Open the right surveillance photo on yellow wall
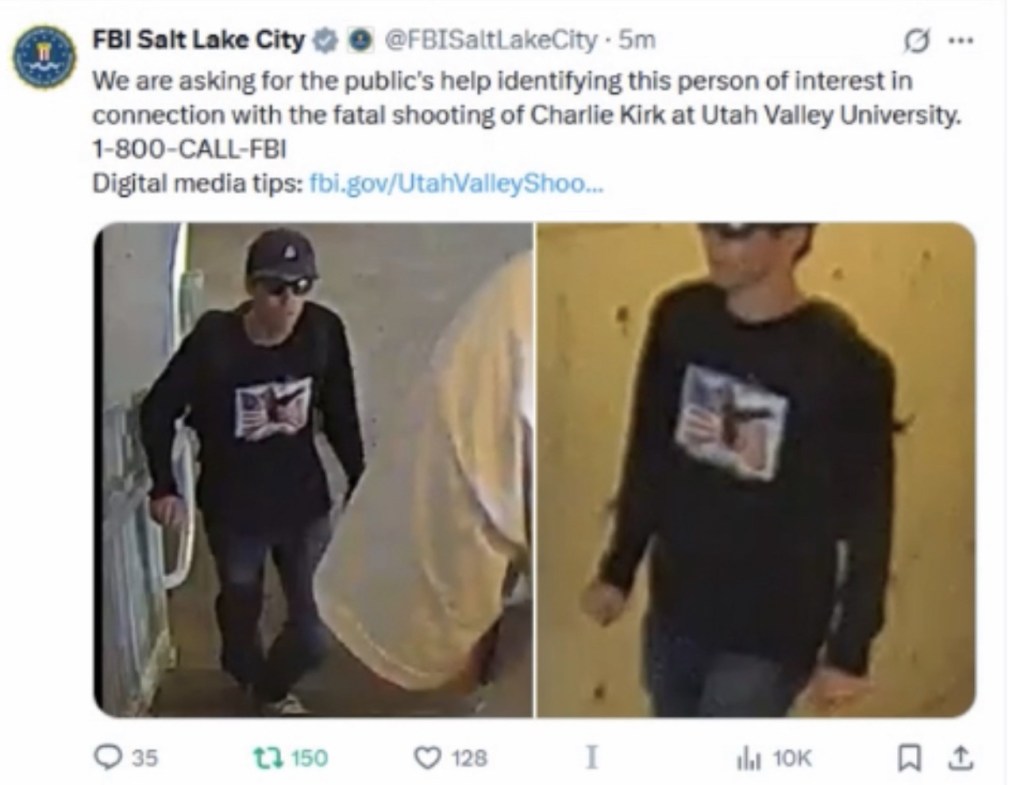 [756, 470]
